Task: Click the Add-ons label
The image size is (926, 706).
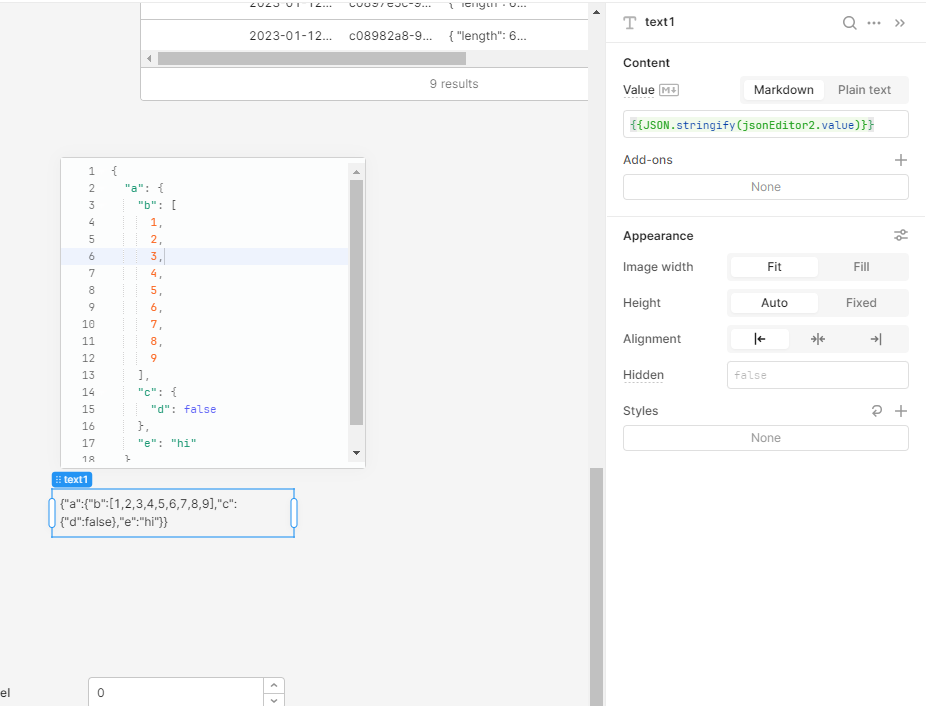Action: (647, 160)
